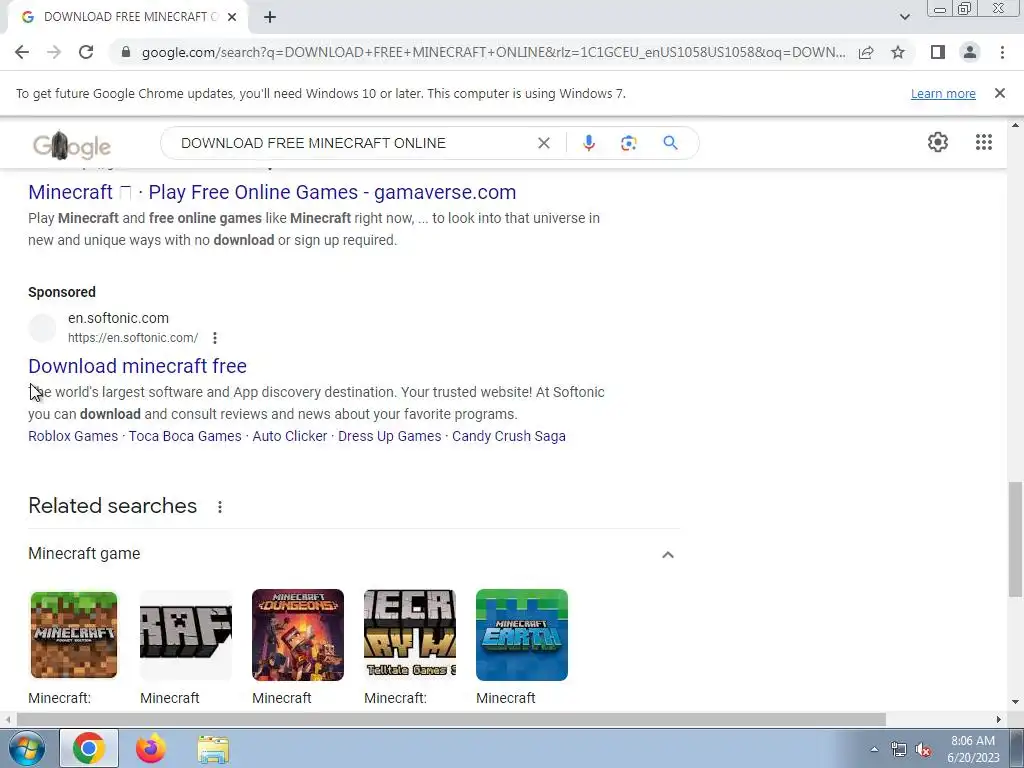View site information via lock icon
Image resolution: width=1024 pixels, height=768 pixels.
pos(126,52)
